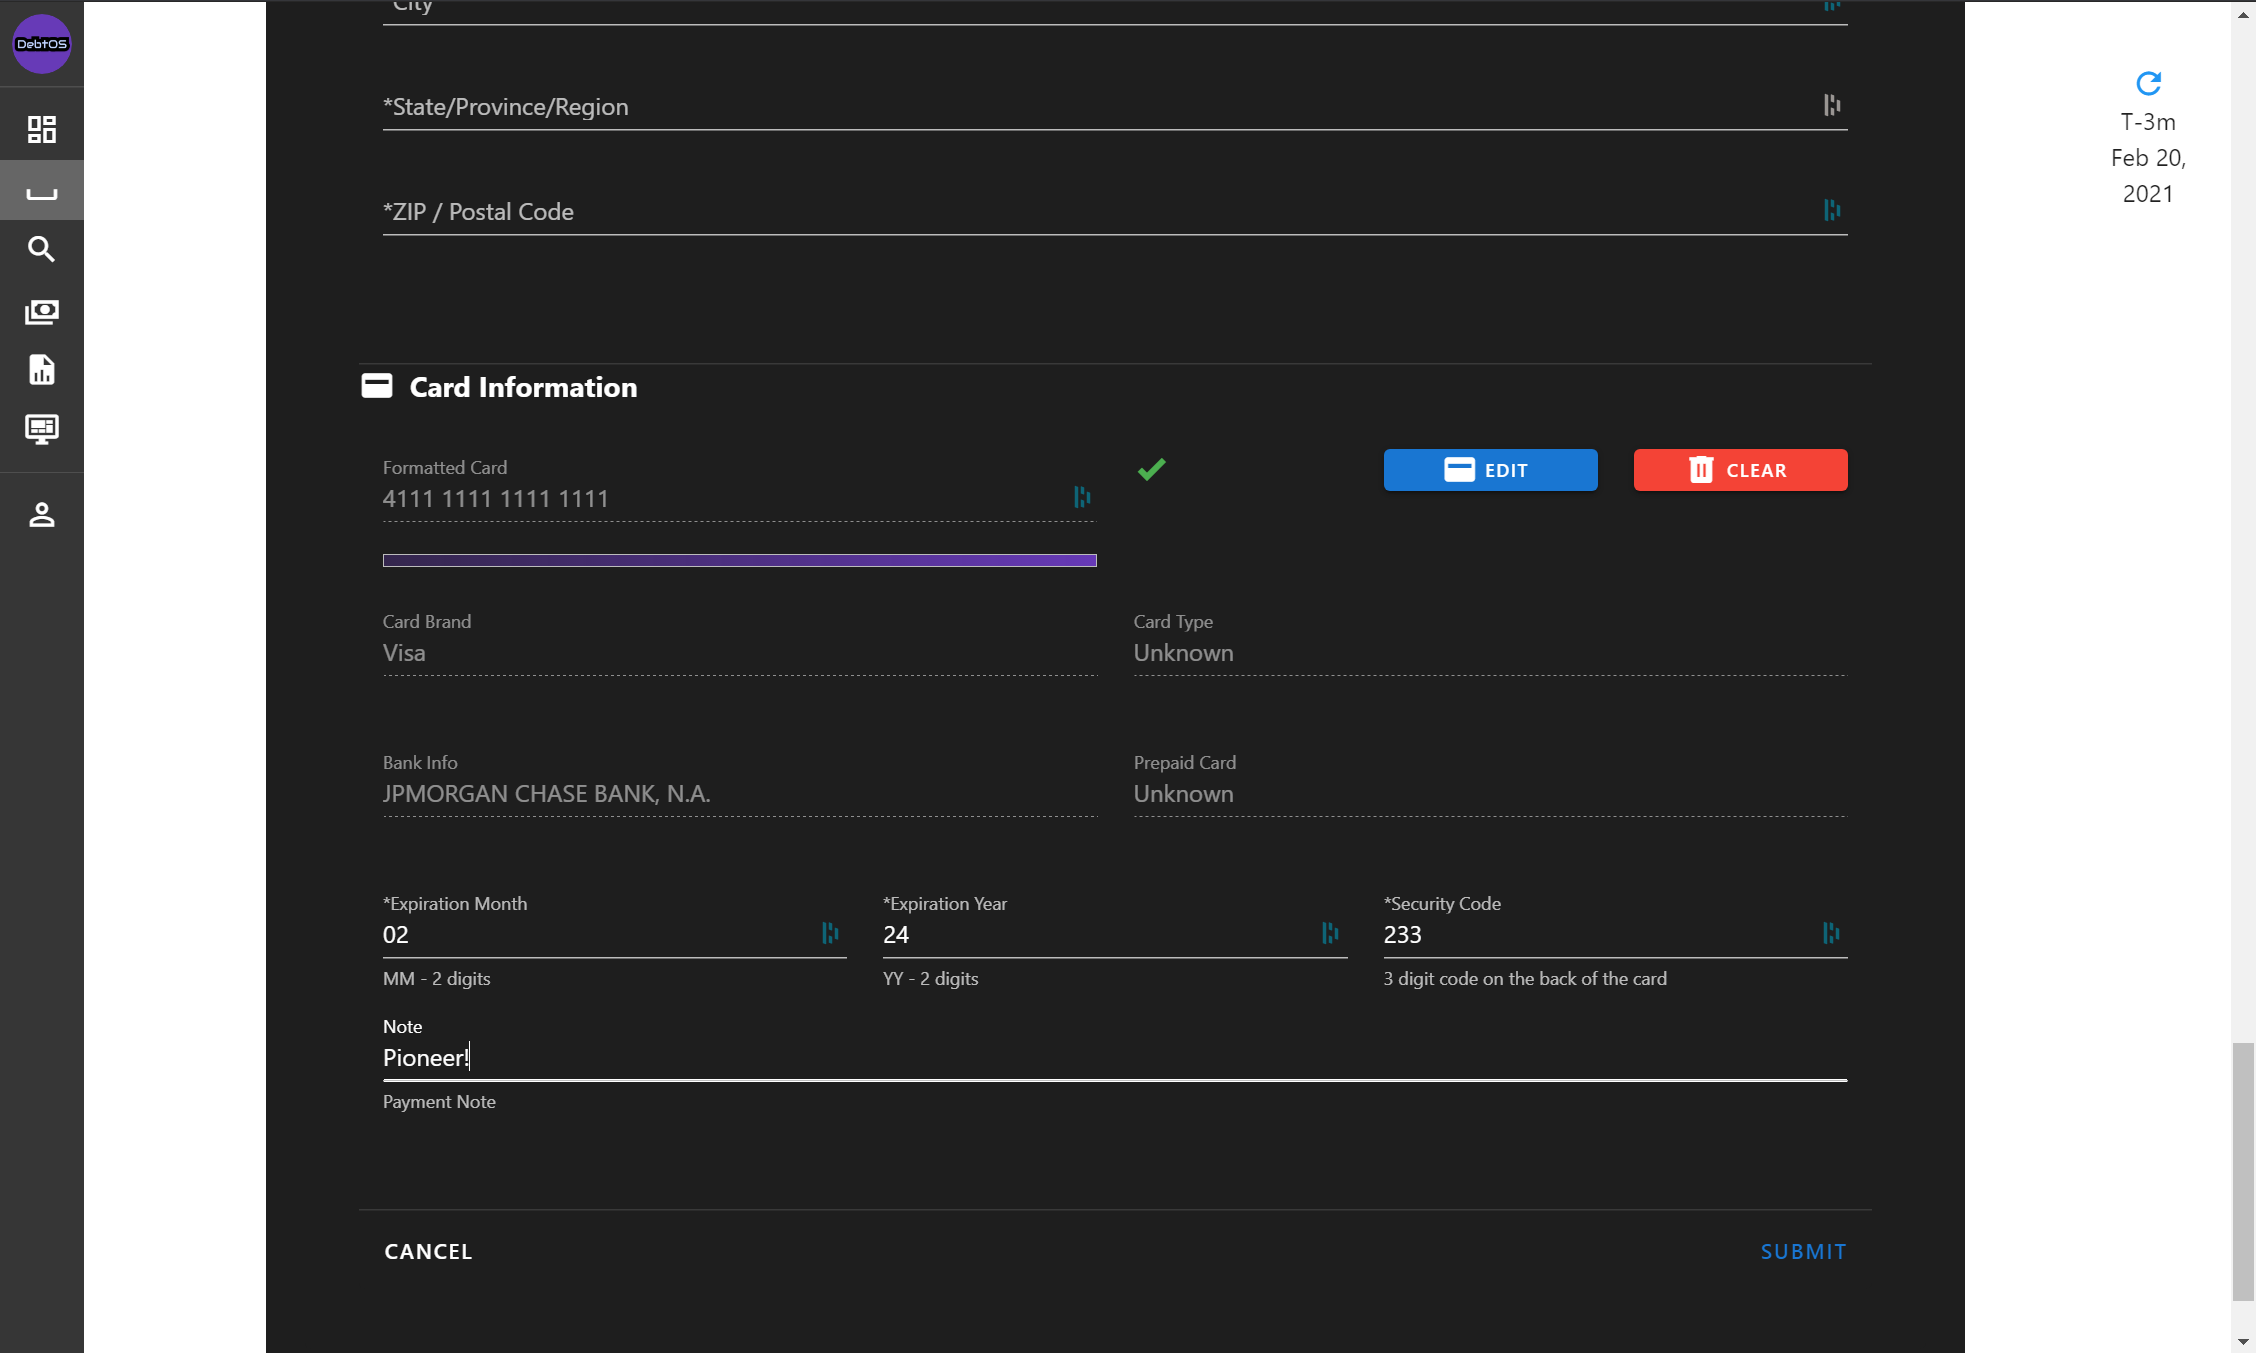2256x1353 pixels.
Task: Click SUBMIT to send payment
Action: (1803, 1251)
